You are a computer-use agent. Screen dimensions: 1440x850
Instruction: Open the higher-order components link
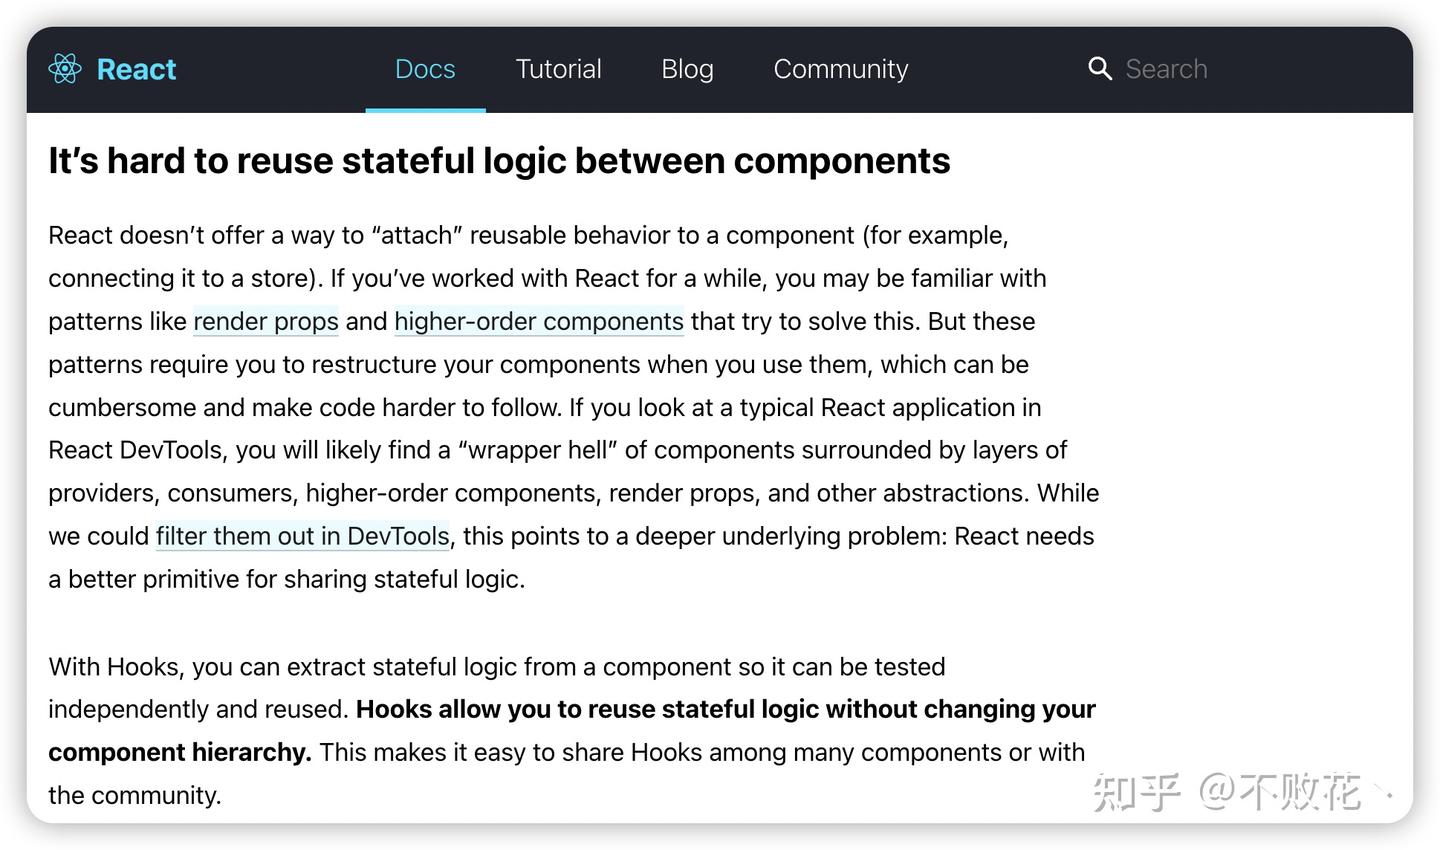click(x=539, y=321)
